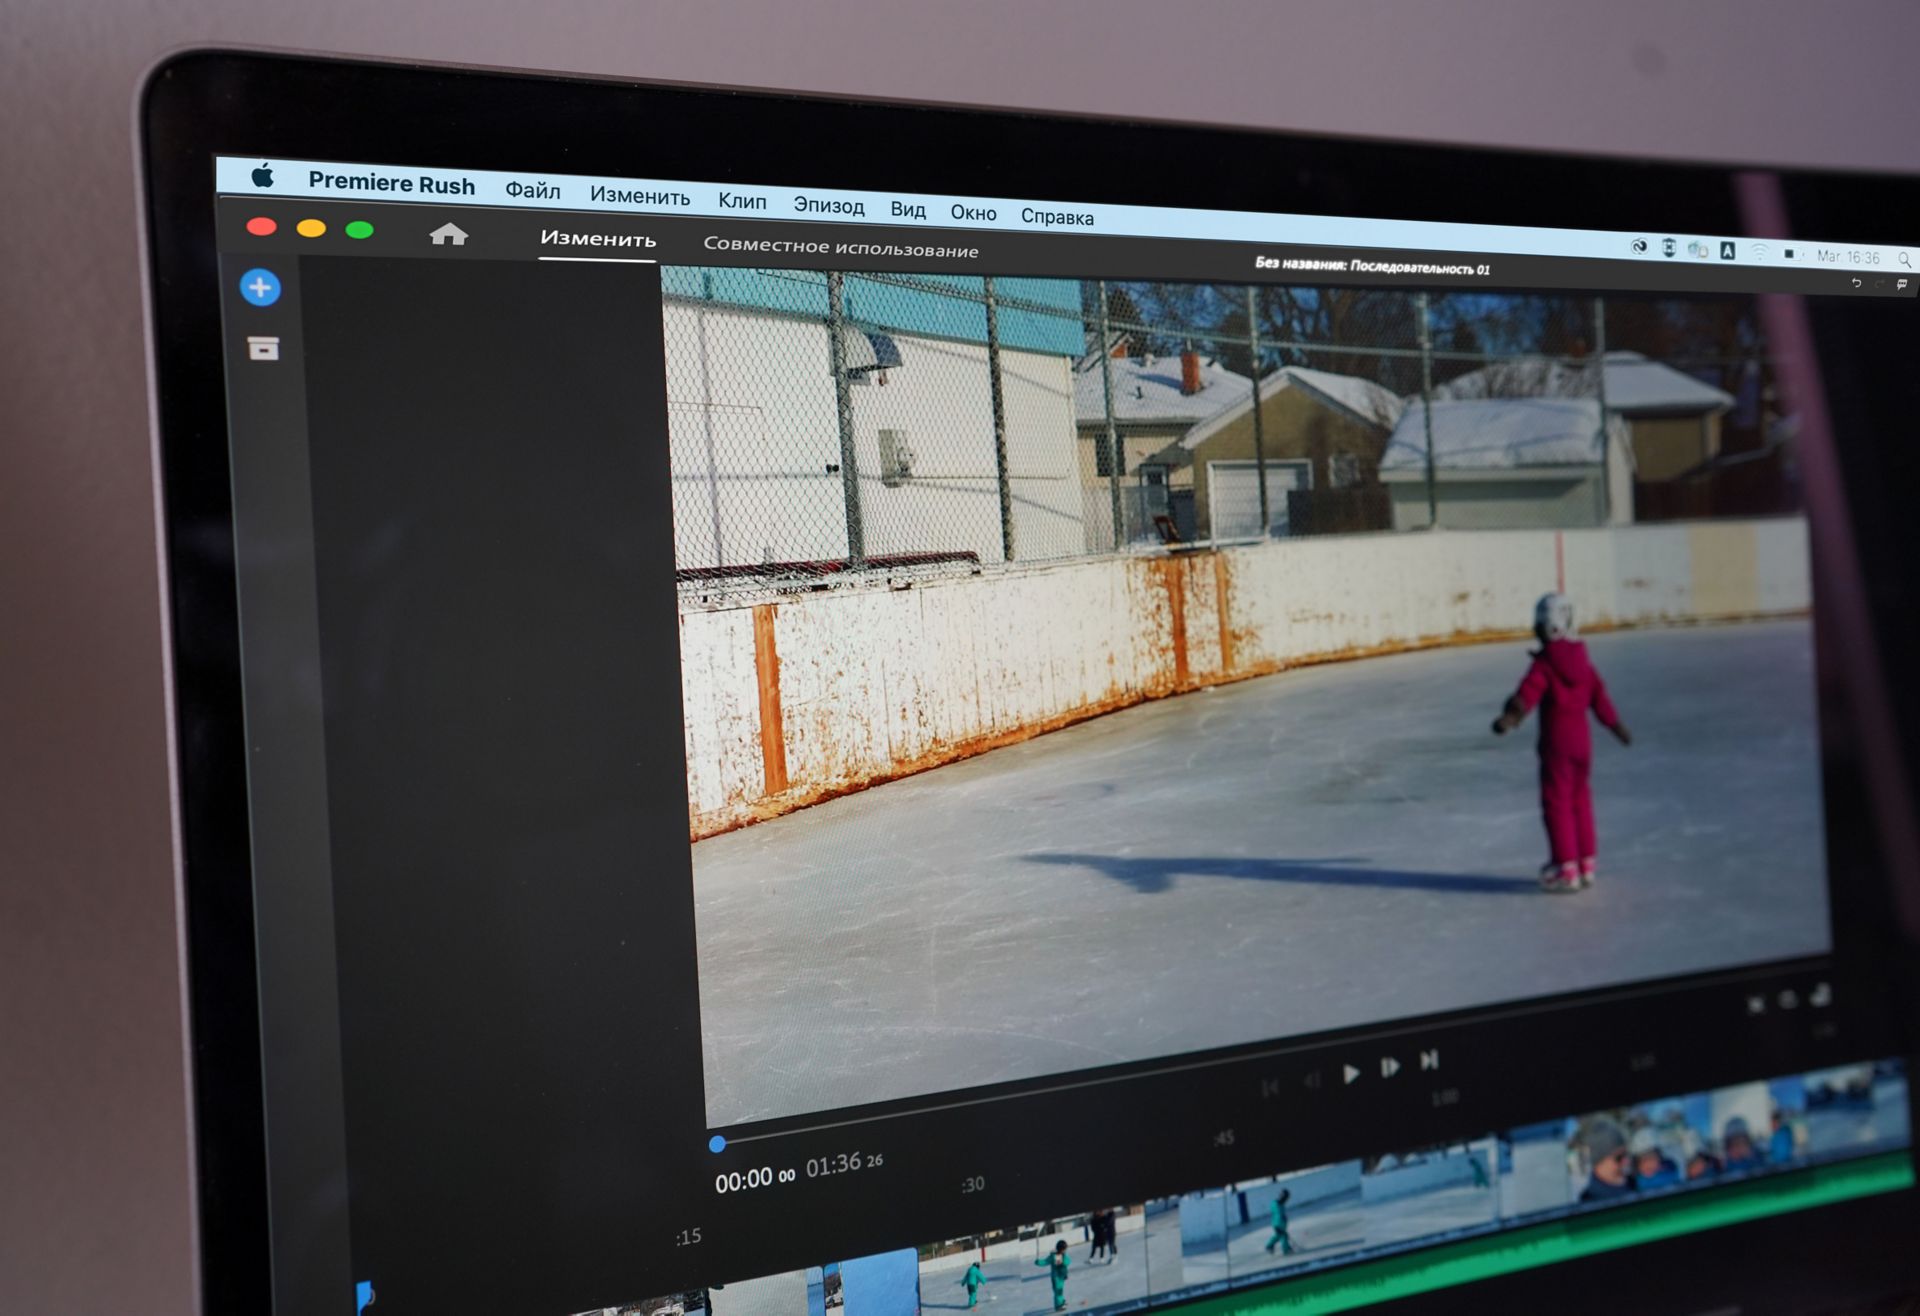The image size is (1920, 1316).
Task: Switch to the Изменить tab
Action: (597, 240)
